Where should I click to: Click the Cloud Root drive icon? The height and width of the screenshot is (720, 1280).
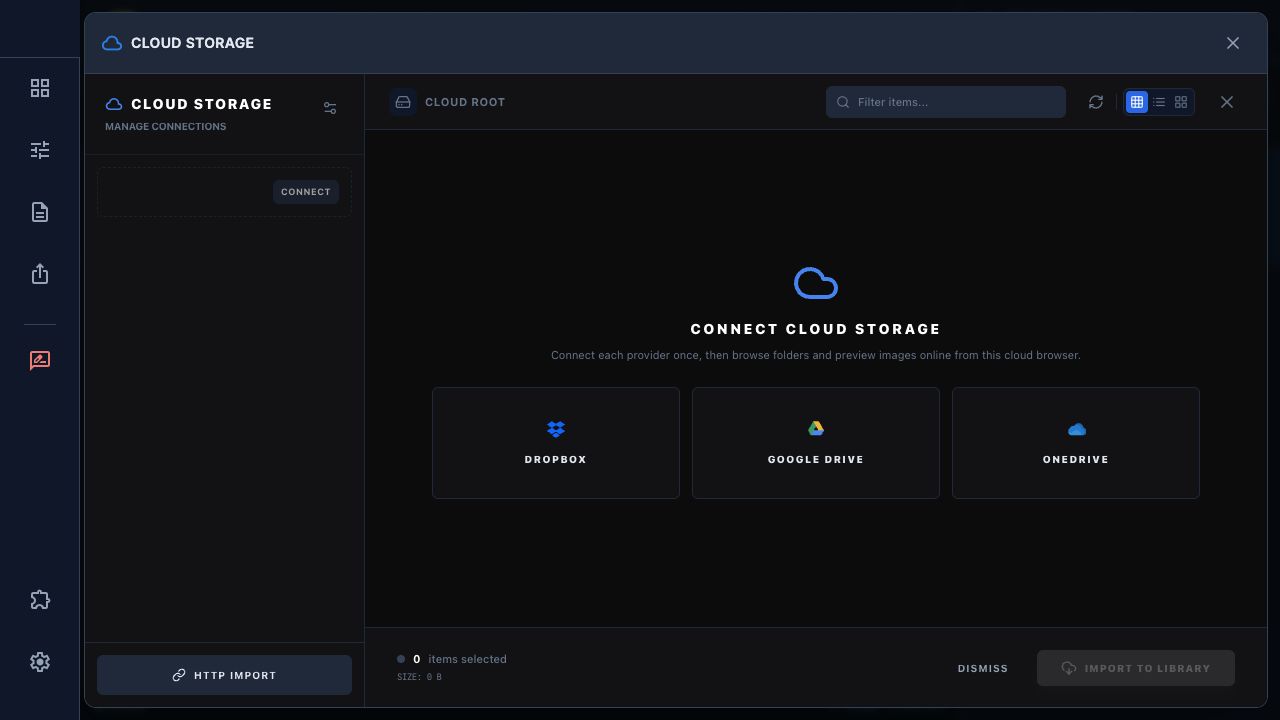(x=403, y=102)
